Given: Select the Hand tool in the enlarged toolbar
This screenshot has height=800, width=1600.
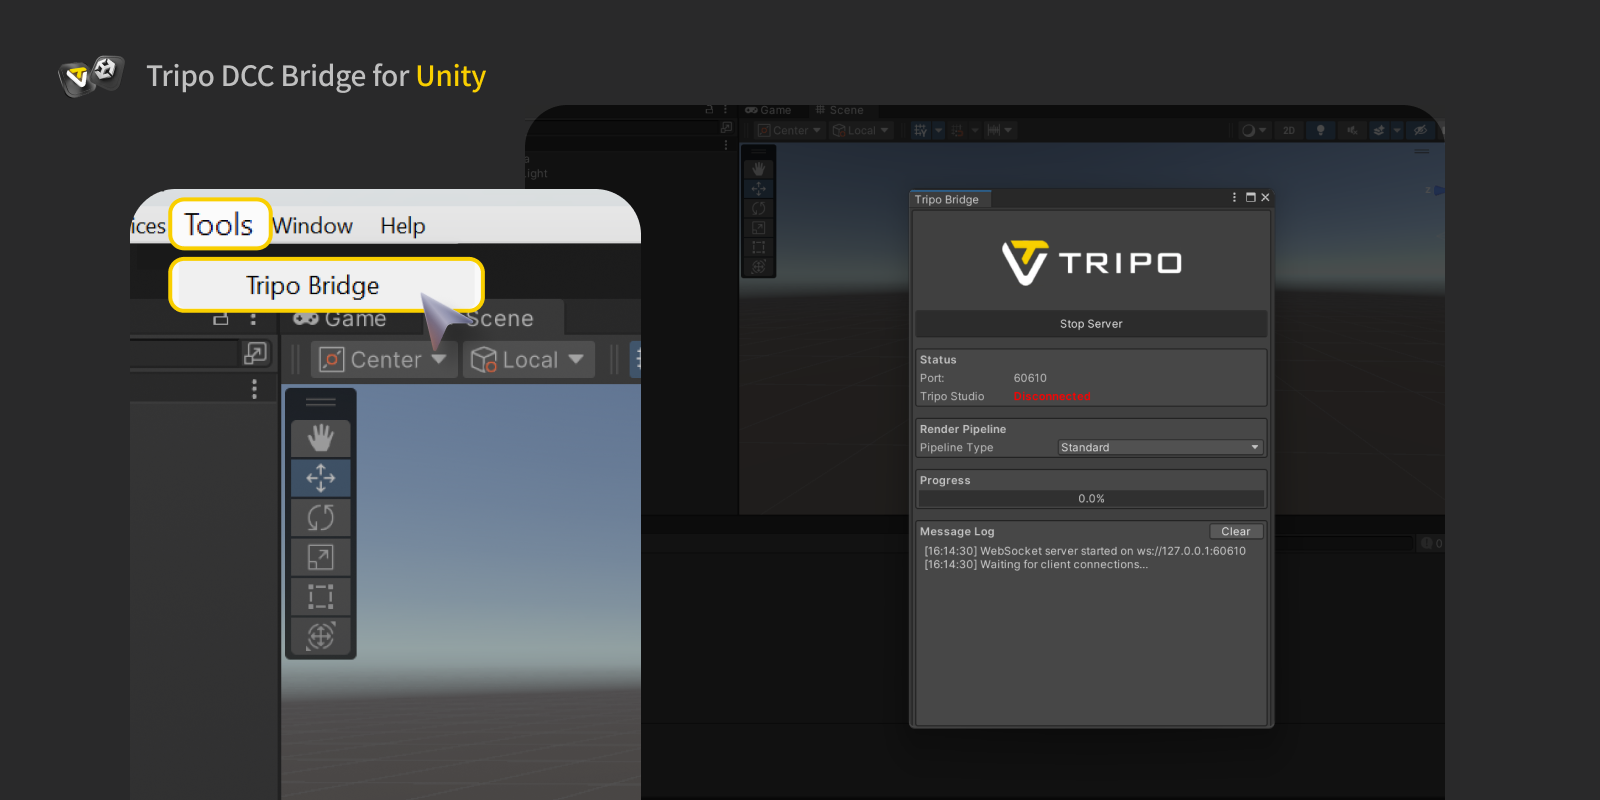Looking at the screenshot, I should pyautogui.click(x=320, y=438).
